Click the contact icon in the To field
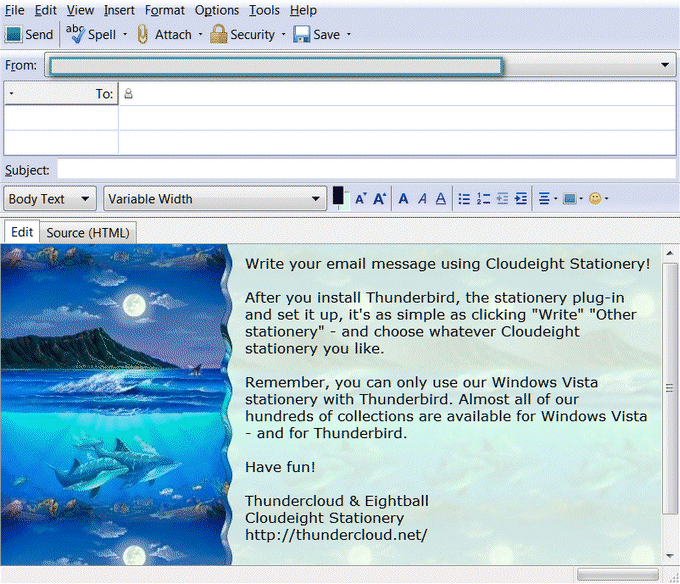Image resolution: width=680 pixels, height=584 pixels. (128, 93)
